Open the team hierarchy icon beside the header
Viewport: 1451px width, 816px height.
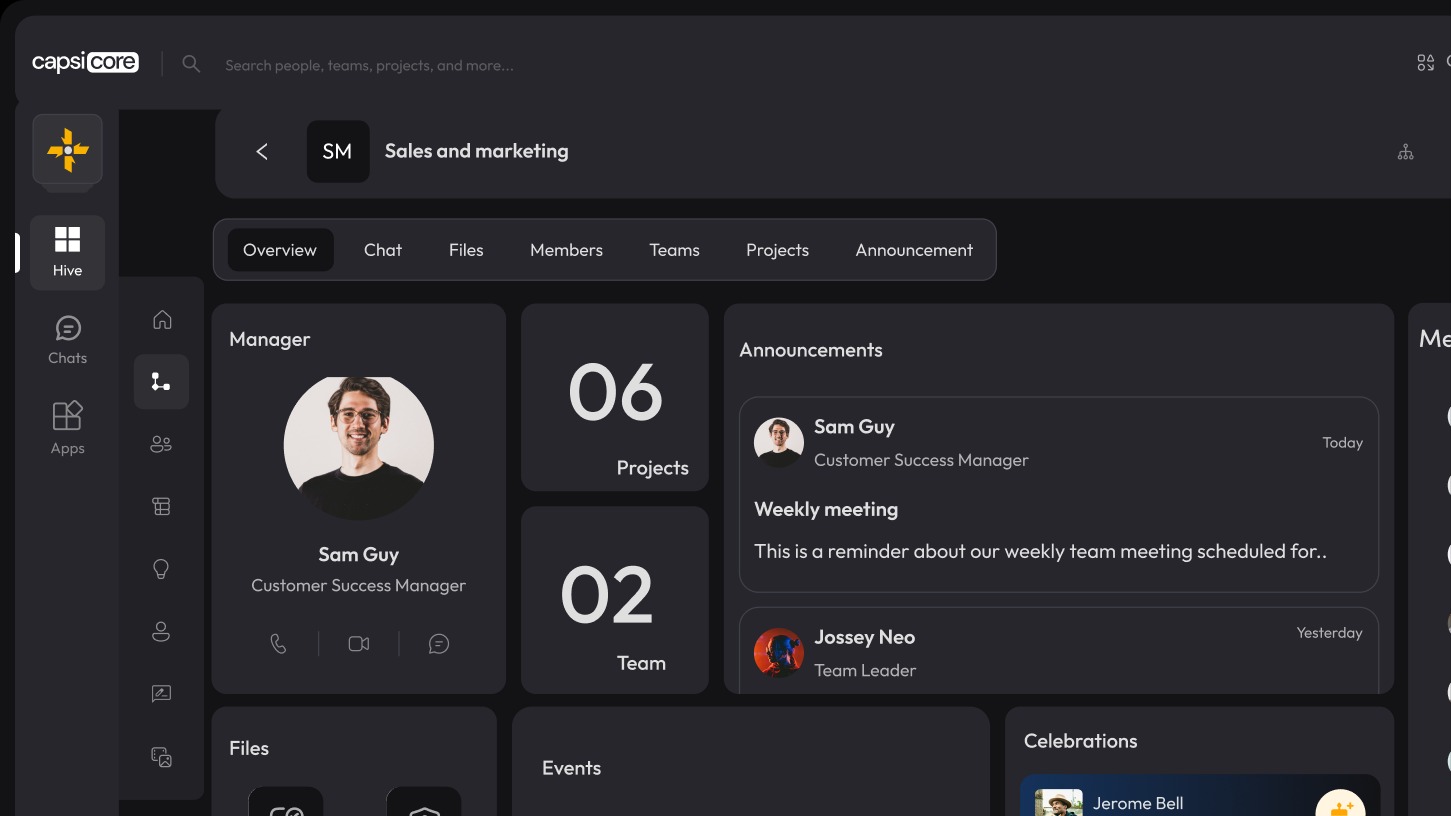1405,151
